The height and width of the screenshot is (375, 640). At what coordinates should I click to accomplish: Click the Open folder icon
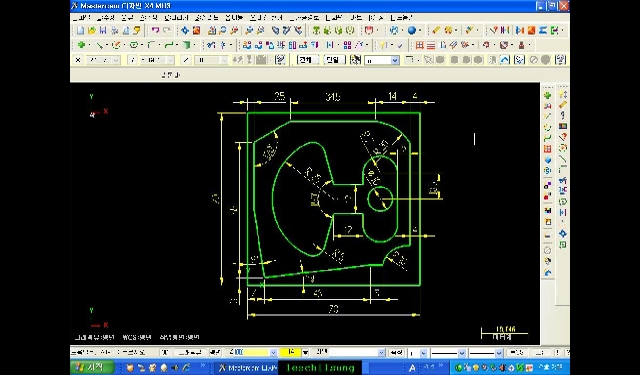click(x=91, y=30)
